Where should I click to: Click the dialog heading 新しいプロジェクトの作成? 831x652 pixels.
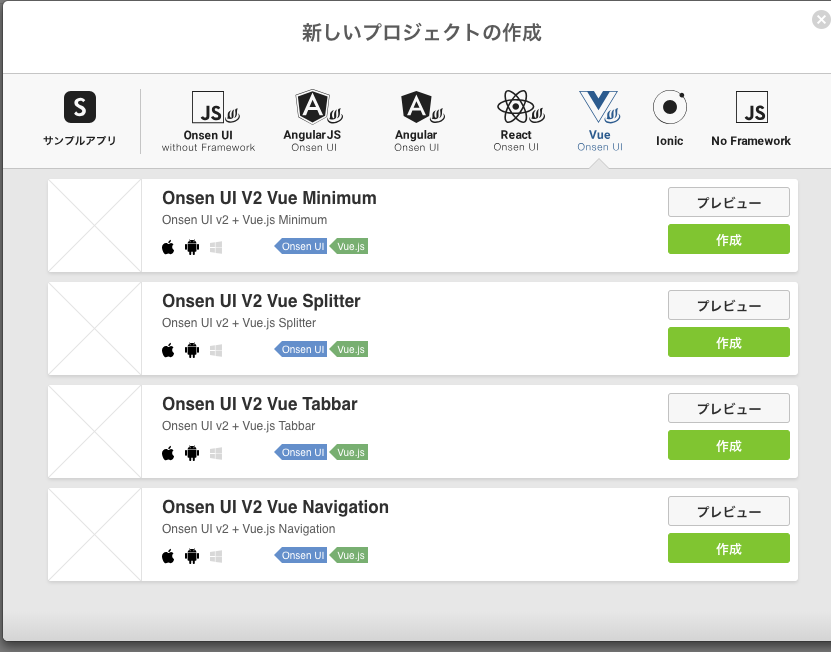(422, 32)
